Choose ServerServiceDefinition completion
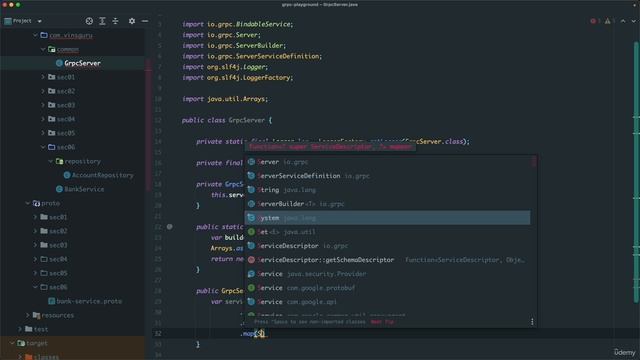This screenshot has width=640, height=360. (387, 176)
